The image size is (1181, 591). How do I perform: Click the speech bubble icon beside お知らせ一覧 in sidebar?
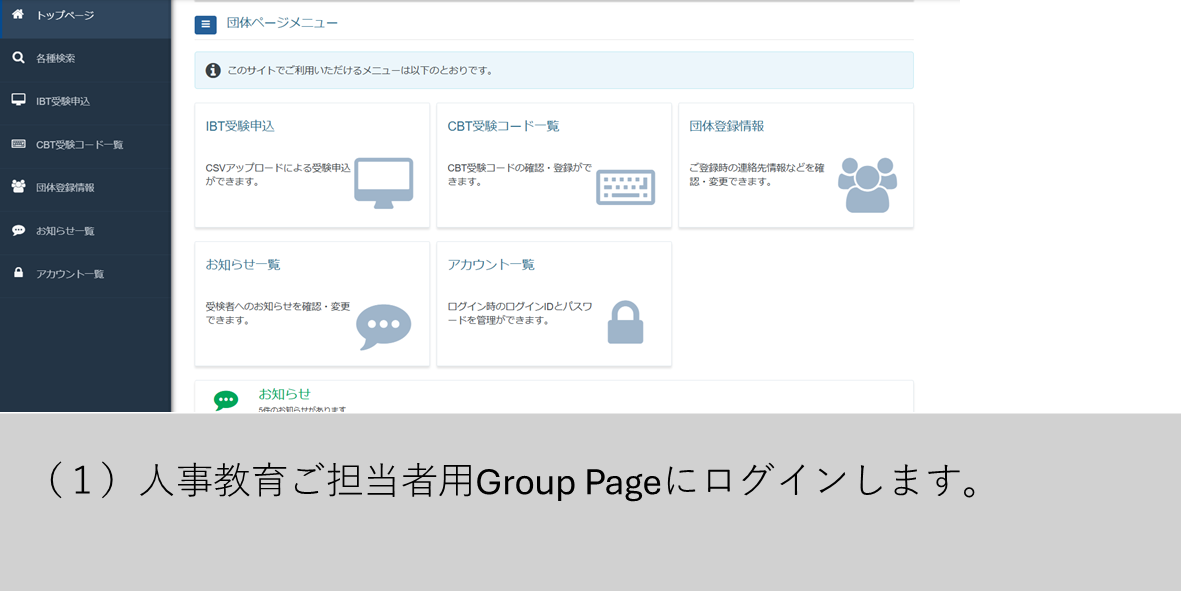coord(18,230)
